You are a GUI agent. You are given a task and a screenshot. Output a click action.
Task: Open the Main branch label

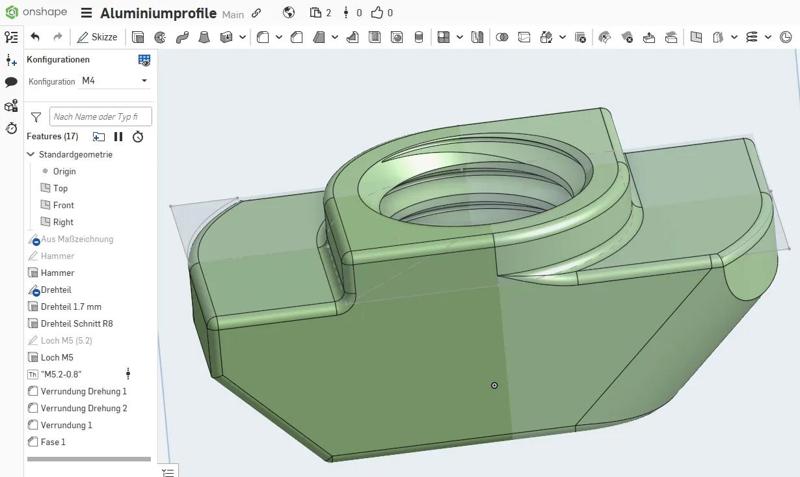(x=233, y=15)
